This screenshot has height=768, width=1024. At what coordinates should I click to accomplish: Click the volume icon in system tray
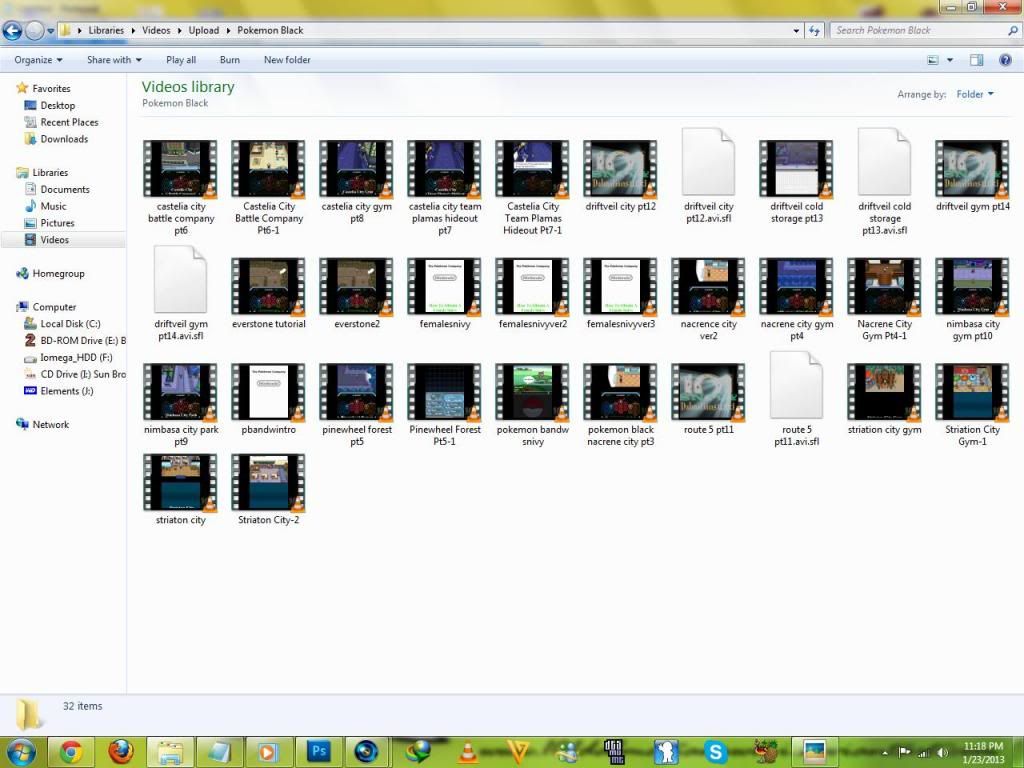(942, 752)
